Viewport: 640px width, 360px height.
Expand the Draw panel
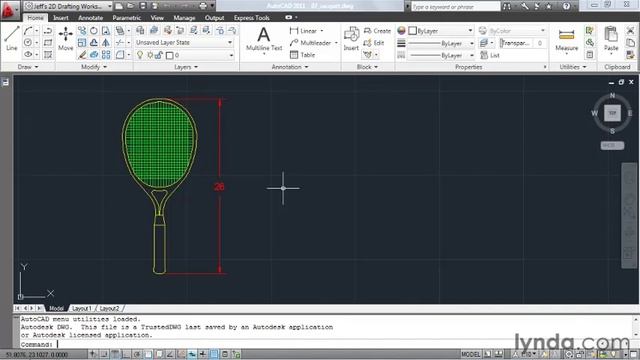point(28,67)
